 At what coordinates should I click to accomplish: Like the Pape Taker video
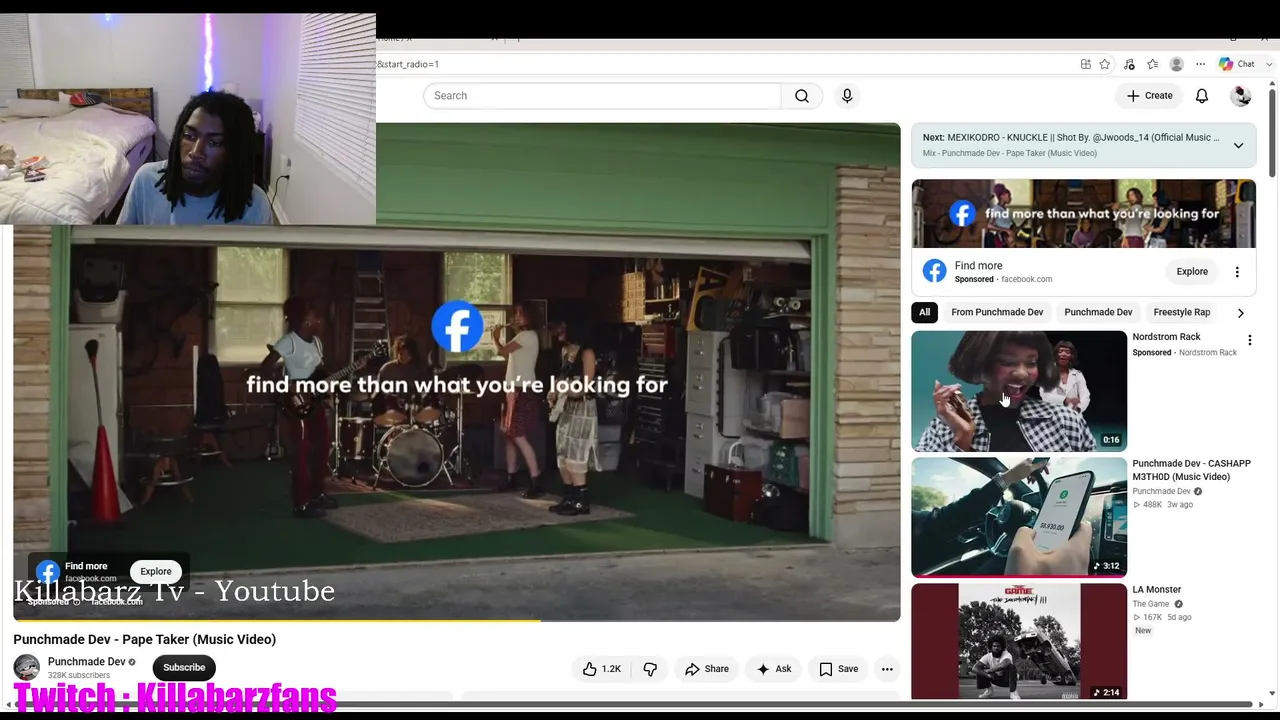601,669
